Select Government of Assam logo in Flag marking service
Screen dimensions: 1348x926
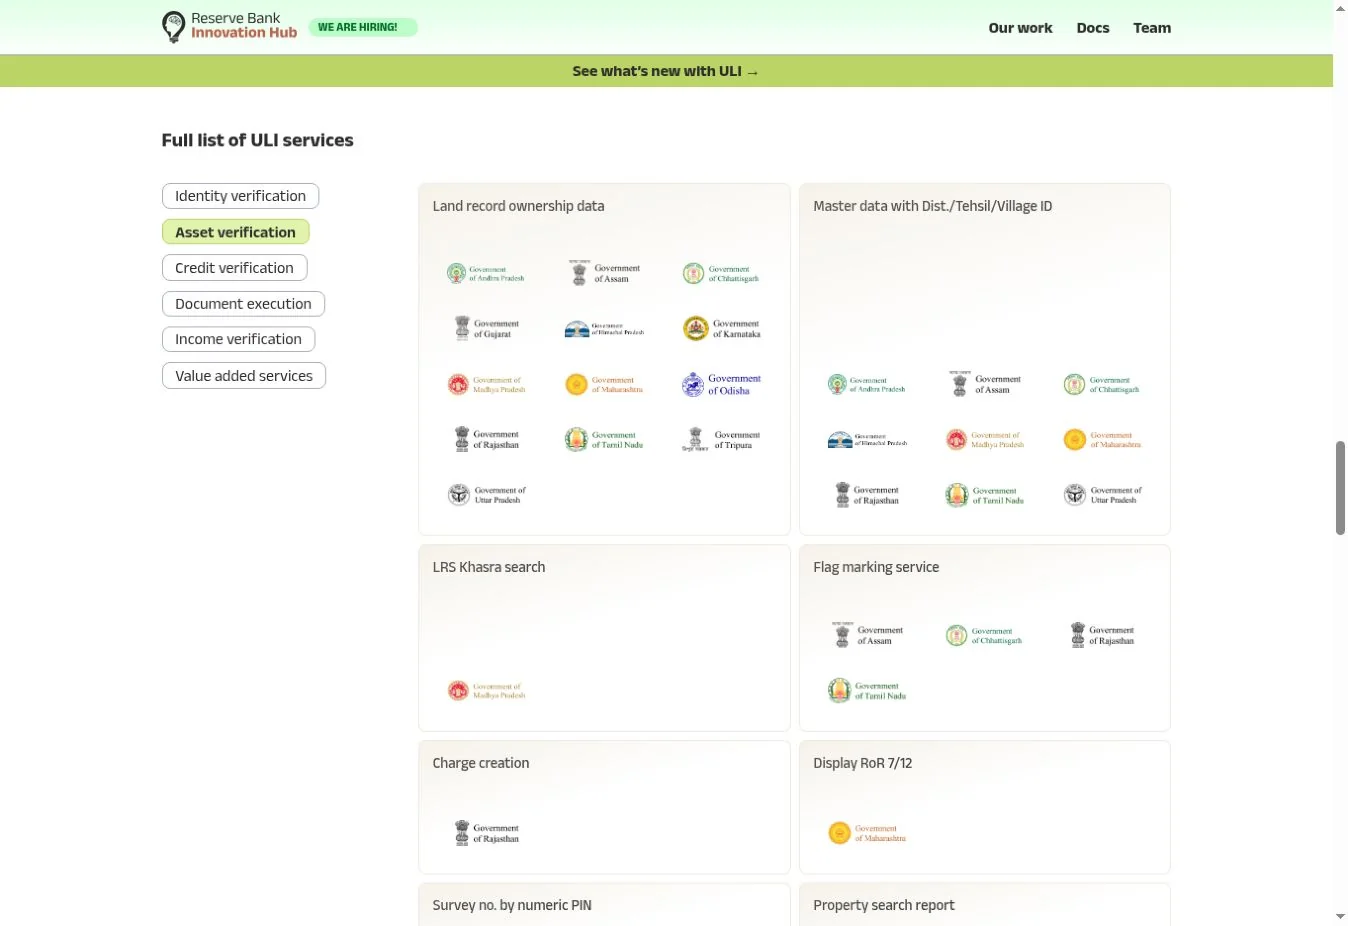tap(868, 635)
